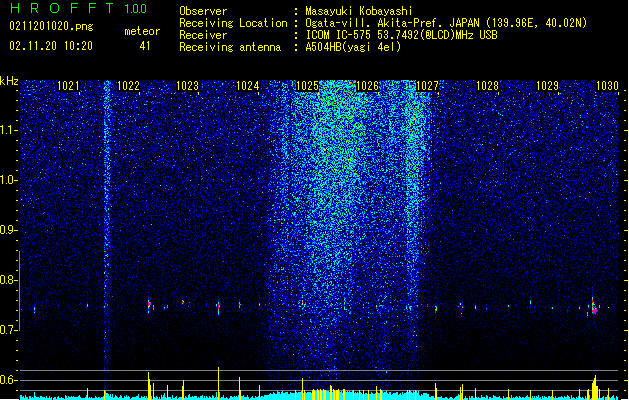Screen dimensions: 629x400
Task: Click time marker 1021
Action: point(68,86)
